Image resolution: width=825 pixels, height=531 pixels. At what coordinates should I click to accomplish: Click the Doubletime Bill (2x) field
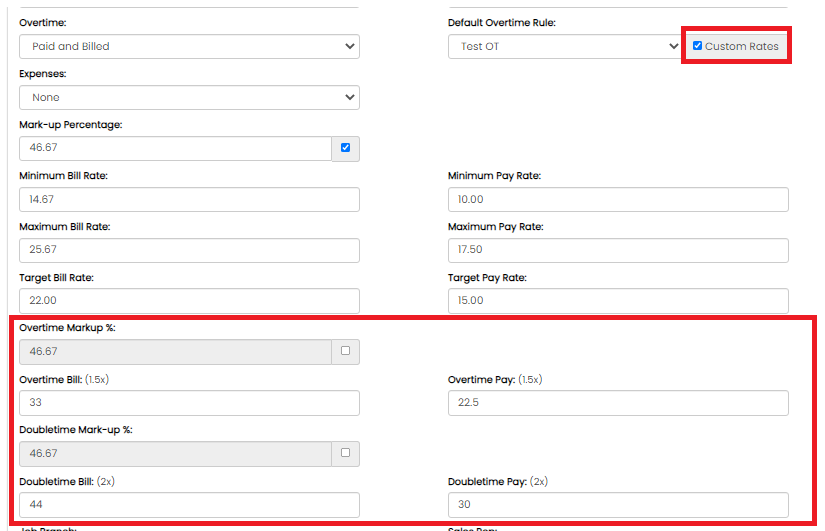[x=189, y=505]
